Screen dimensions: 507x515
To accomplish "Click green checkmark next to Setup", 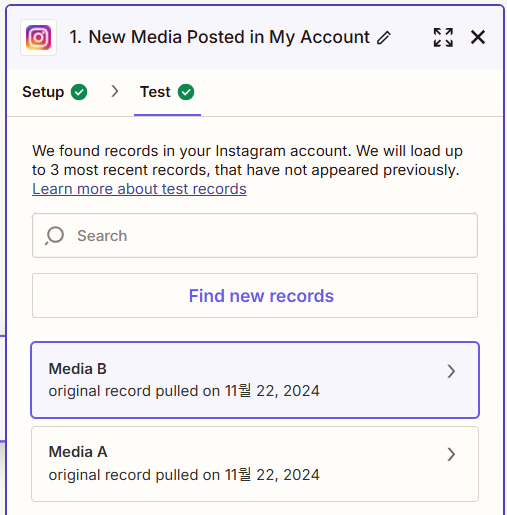I will (79, 92).
